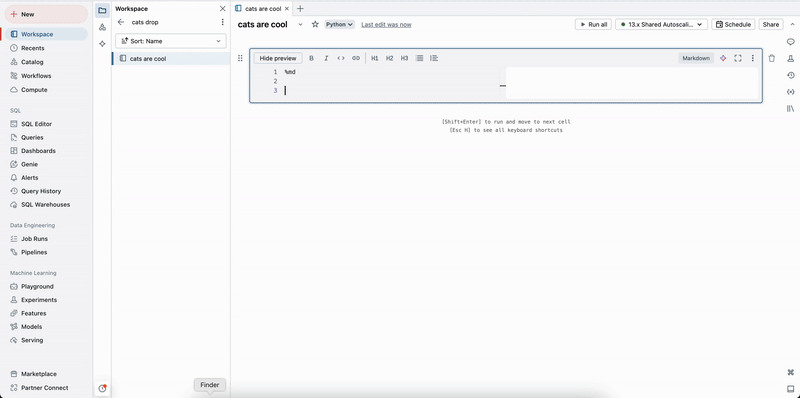Click the Dashboards icon in the sidebar
The width and height of the screenshot is (800, 398).
14,151
